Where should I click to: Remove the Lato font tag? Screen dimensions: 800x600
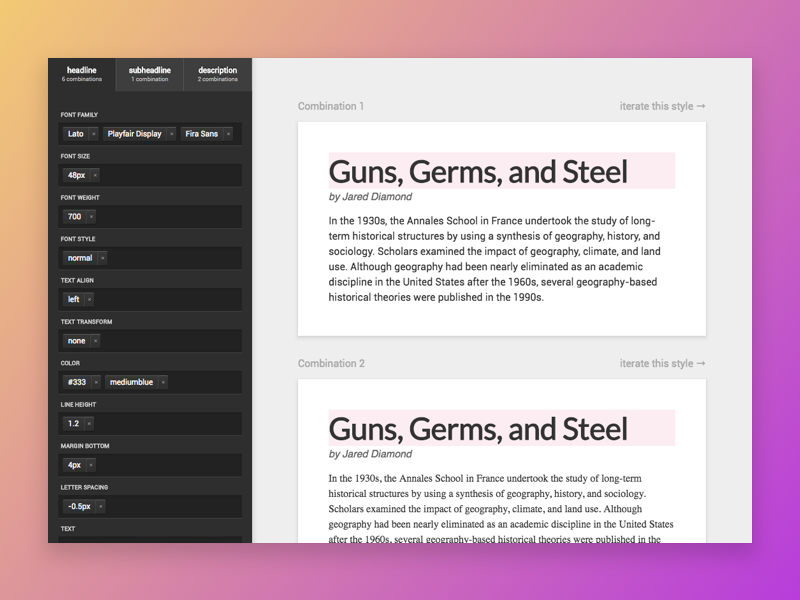[93, 134]
